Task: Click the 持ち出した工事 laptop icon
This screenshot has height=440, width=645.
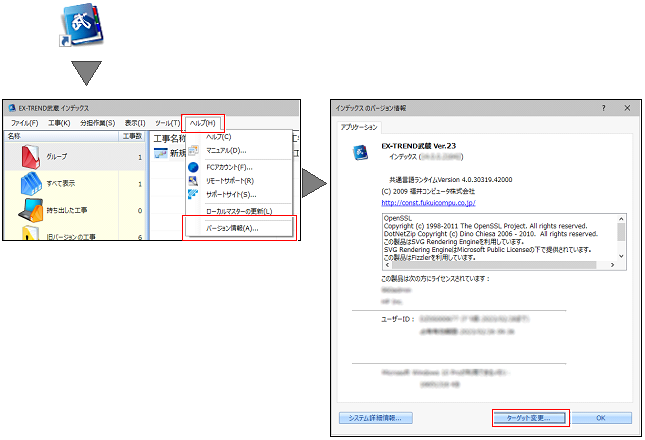Action: [x=31, y=210]
